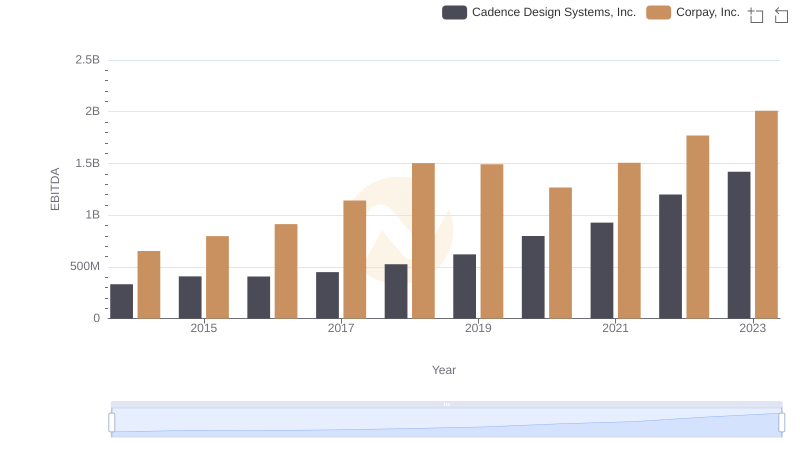Click the right handle of range slider

(x=781, y=422)
